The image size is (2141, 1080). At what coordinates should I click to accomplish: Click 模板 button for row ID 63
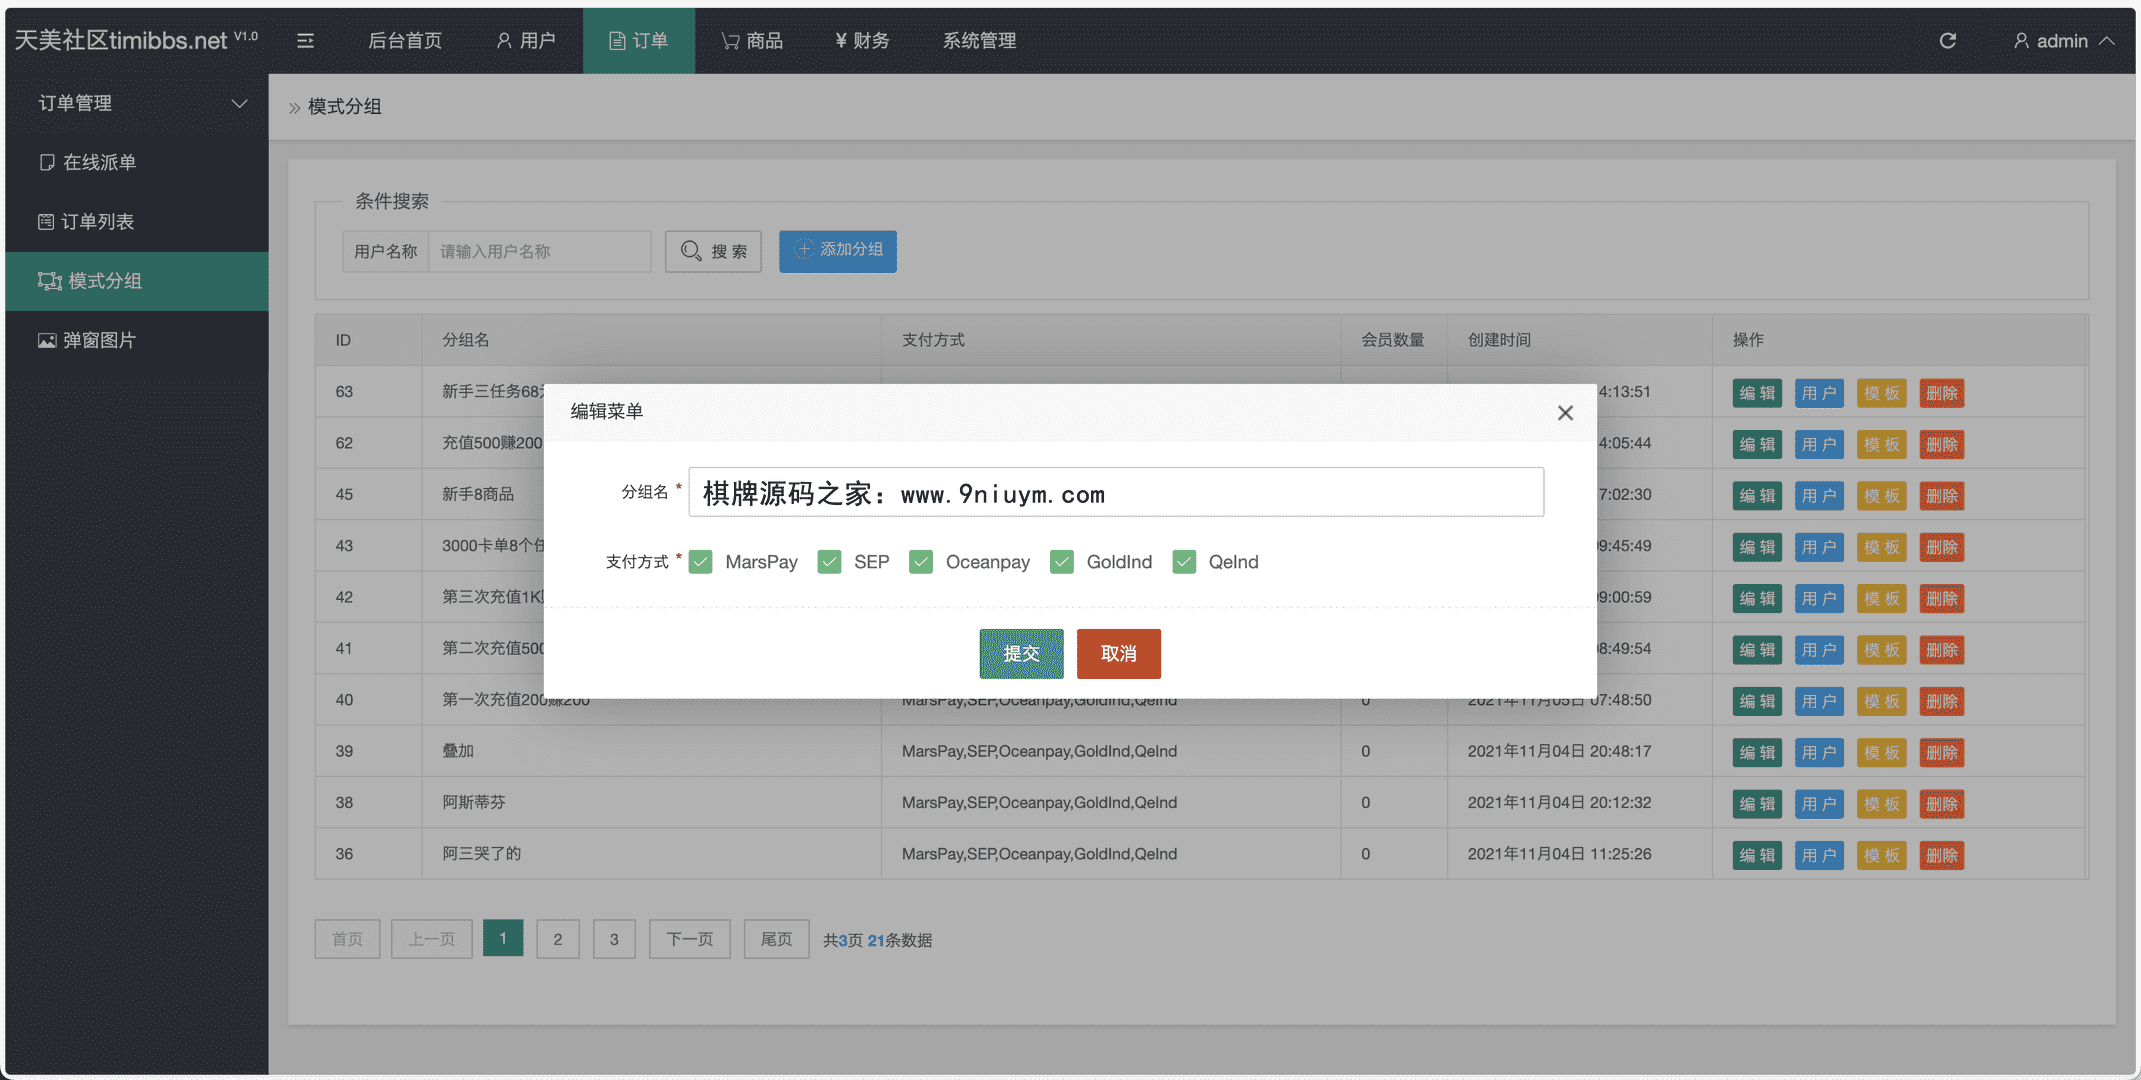point(1881,393)
